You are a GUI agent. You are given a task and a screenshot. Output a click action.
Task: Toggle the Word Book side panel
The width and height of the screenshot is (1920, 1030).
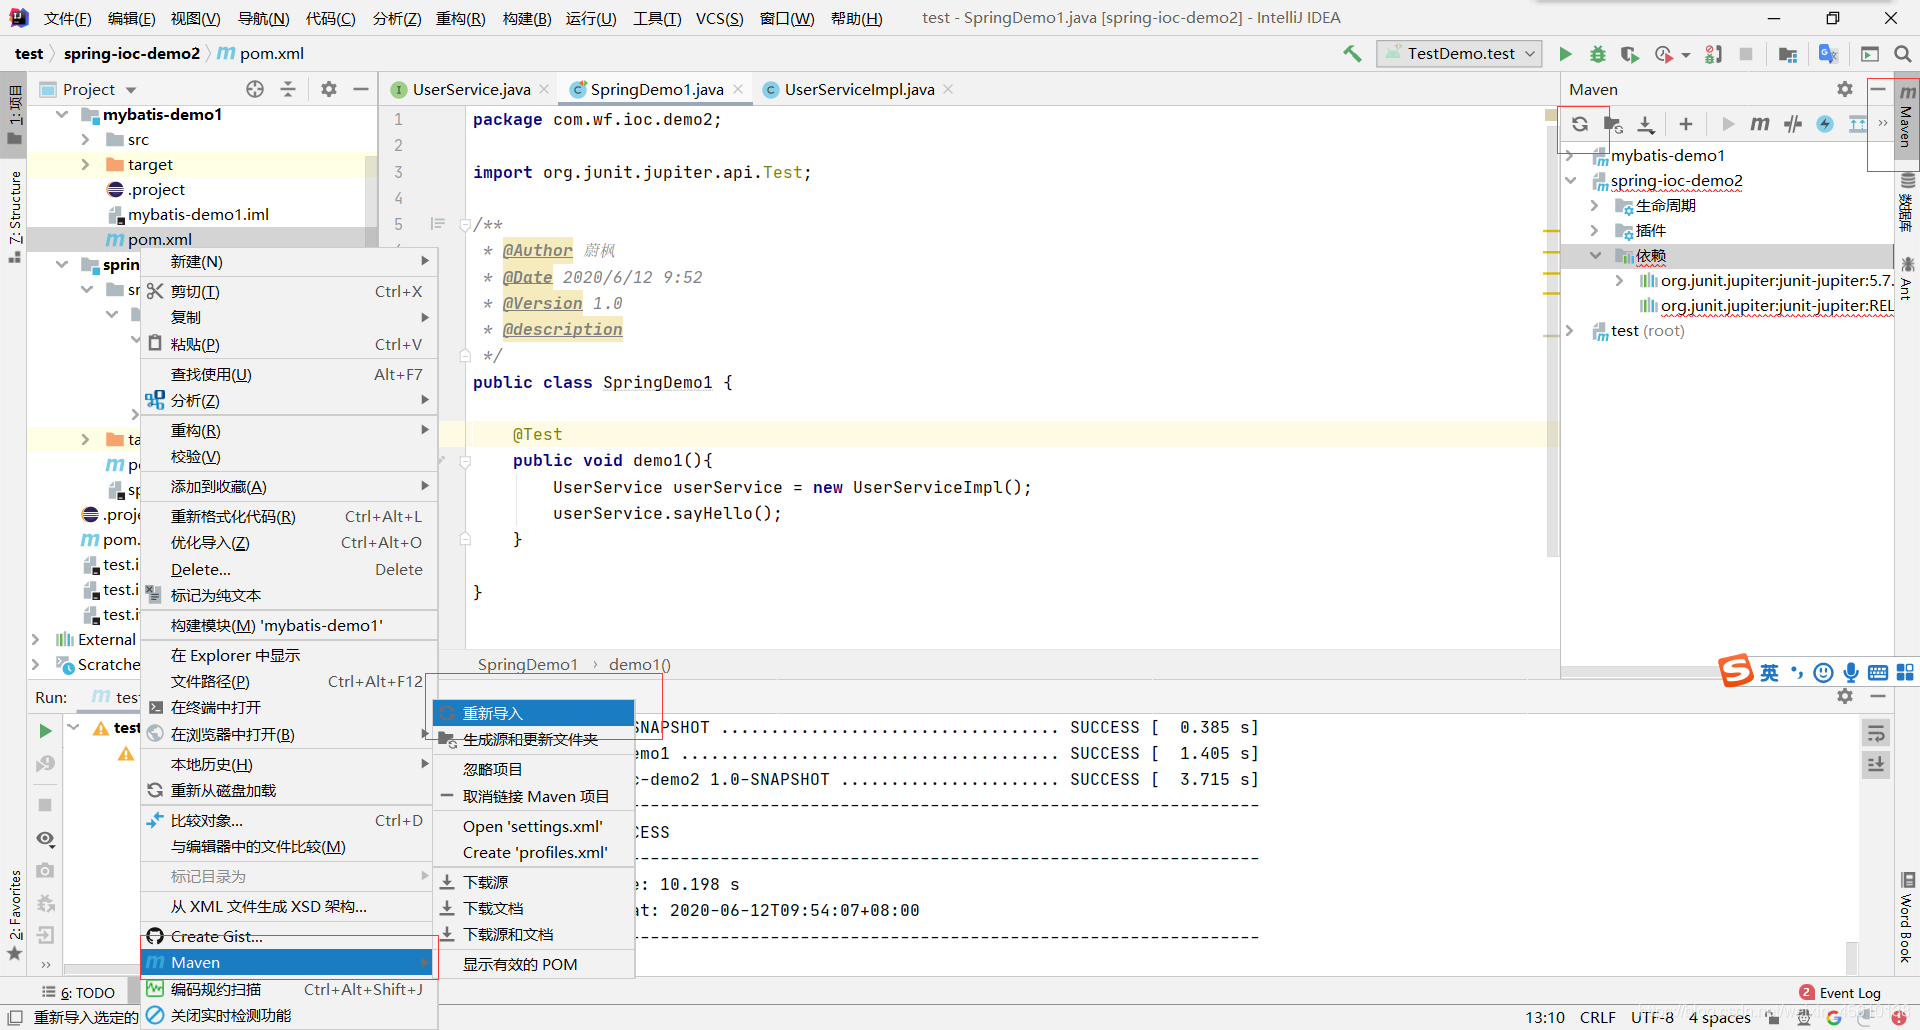(x=1907, y=918)
